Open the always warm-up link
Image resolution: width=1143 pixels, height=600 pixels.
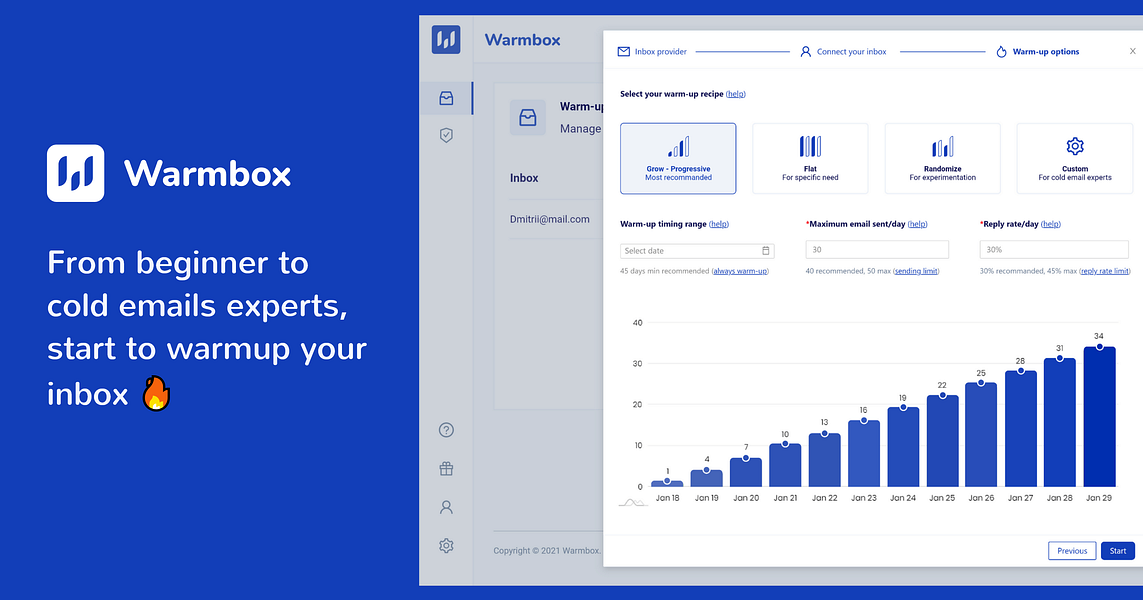pyautogui.click(x=740, y=270)
